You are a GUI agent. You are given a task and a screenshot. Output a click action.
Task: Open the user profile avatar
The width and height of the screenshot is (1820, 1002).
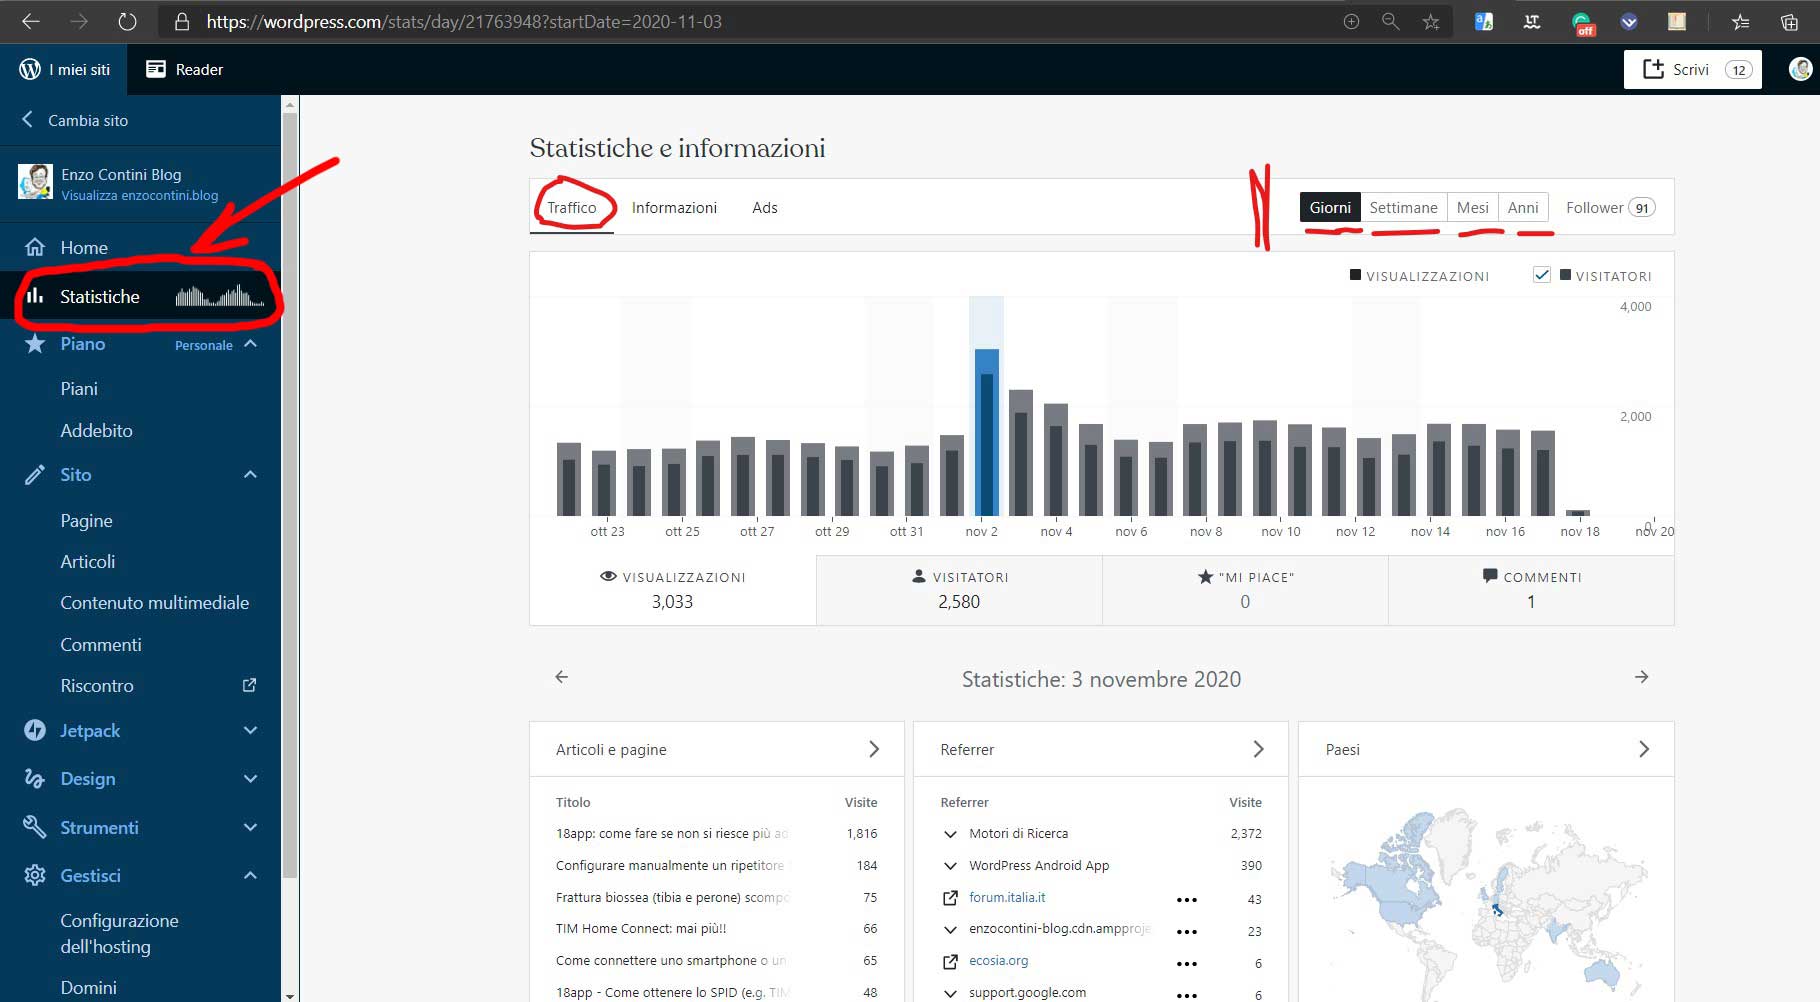1800,69
